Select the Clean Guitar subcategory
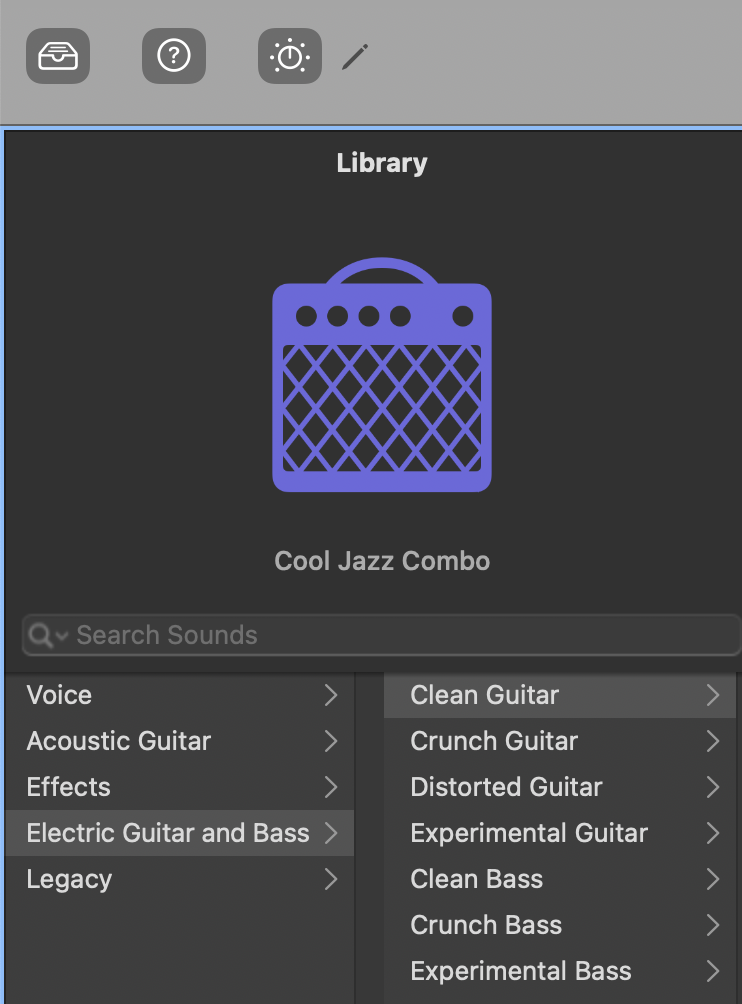Image resolution: width=742 pixels, height=1004 pixels. point(560,695)
